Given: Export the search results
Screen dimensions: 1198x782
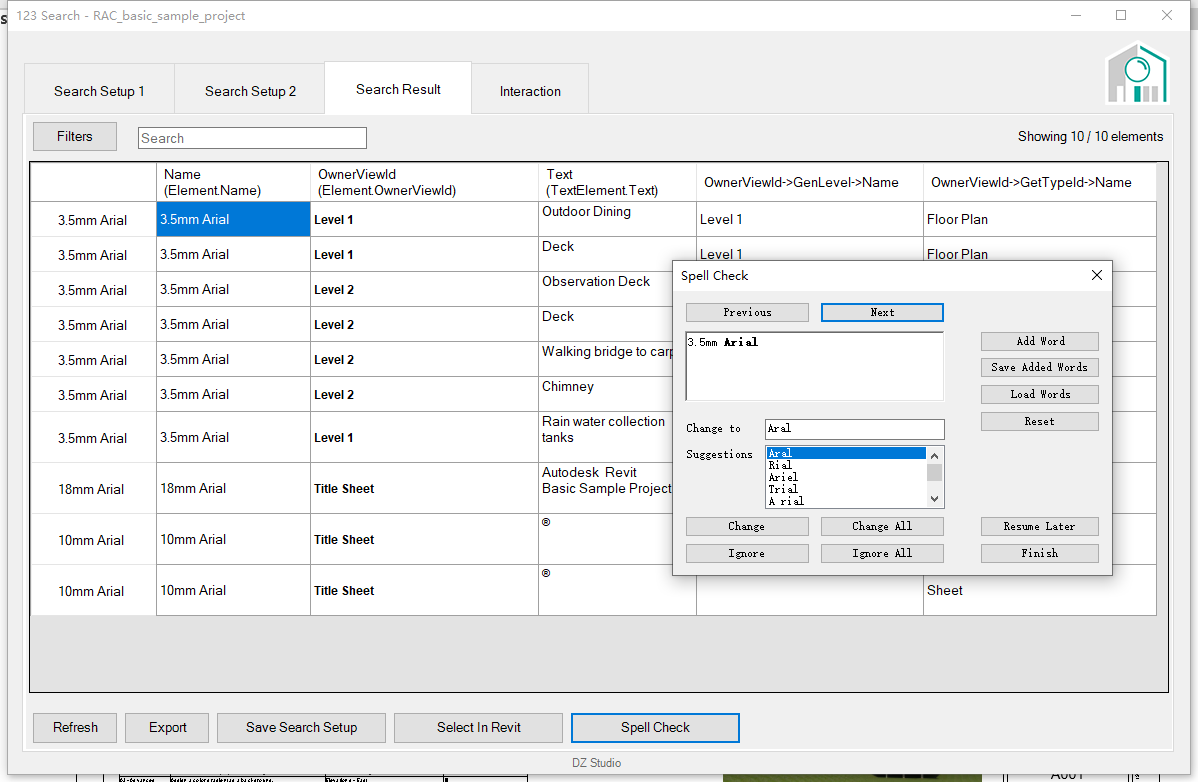Looking at the screenshot, I should tap(167, 727).
